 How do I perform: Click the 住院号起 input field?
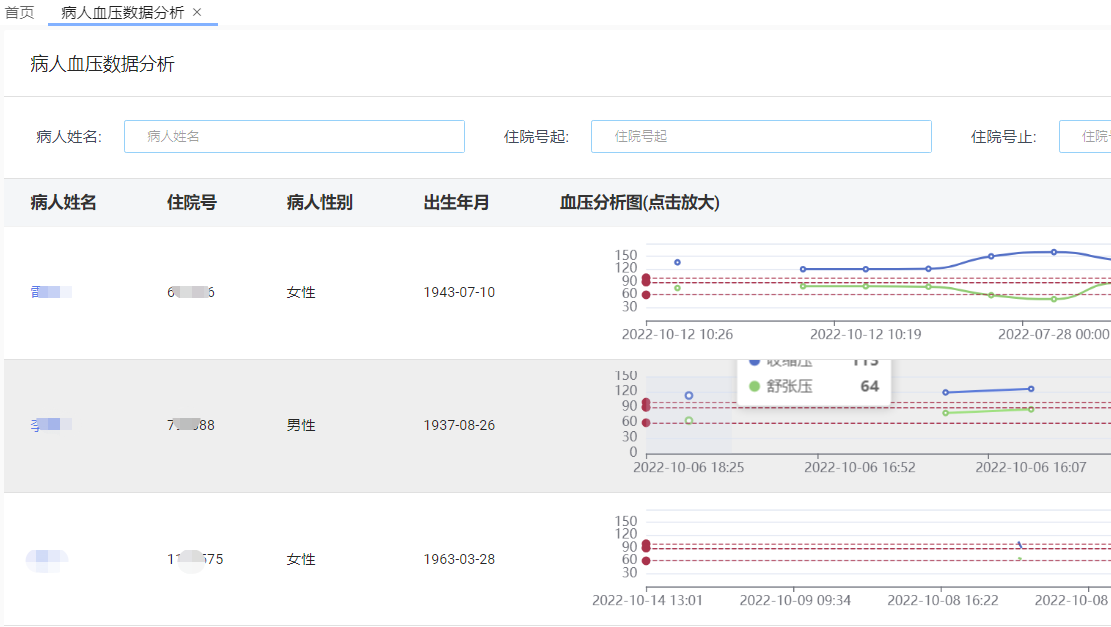tap(760, 136)
